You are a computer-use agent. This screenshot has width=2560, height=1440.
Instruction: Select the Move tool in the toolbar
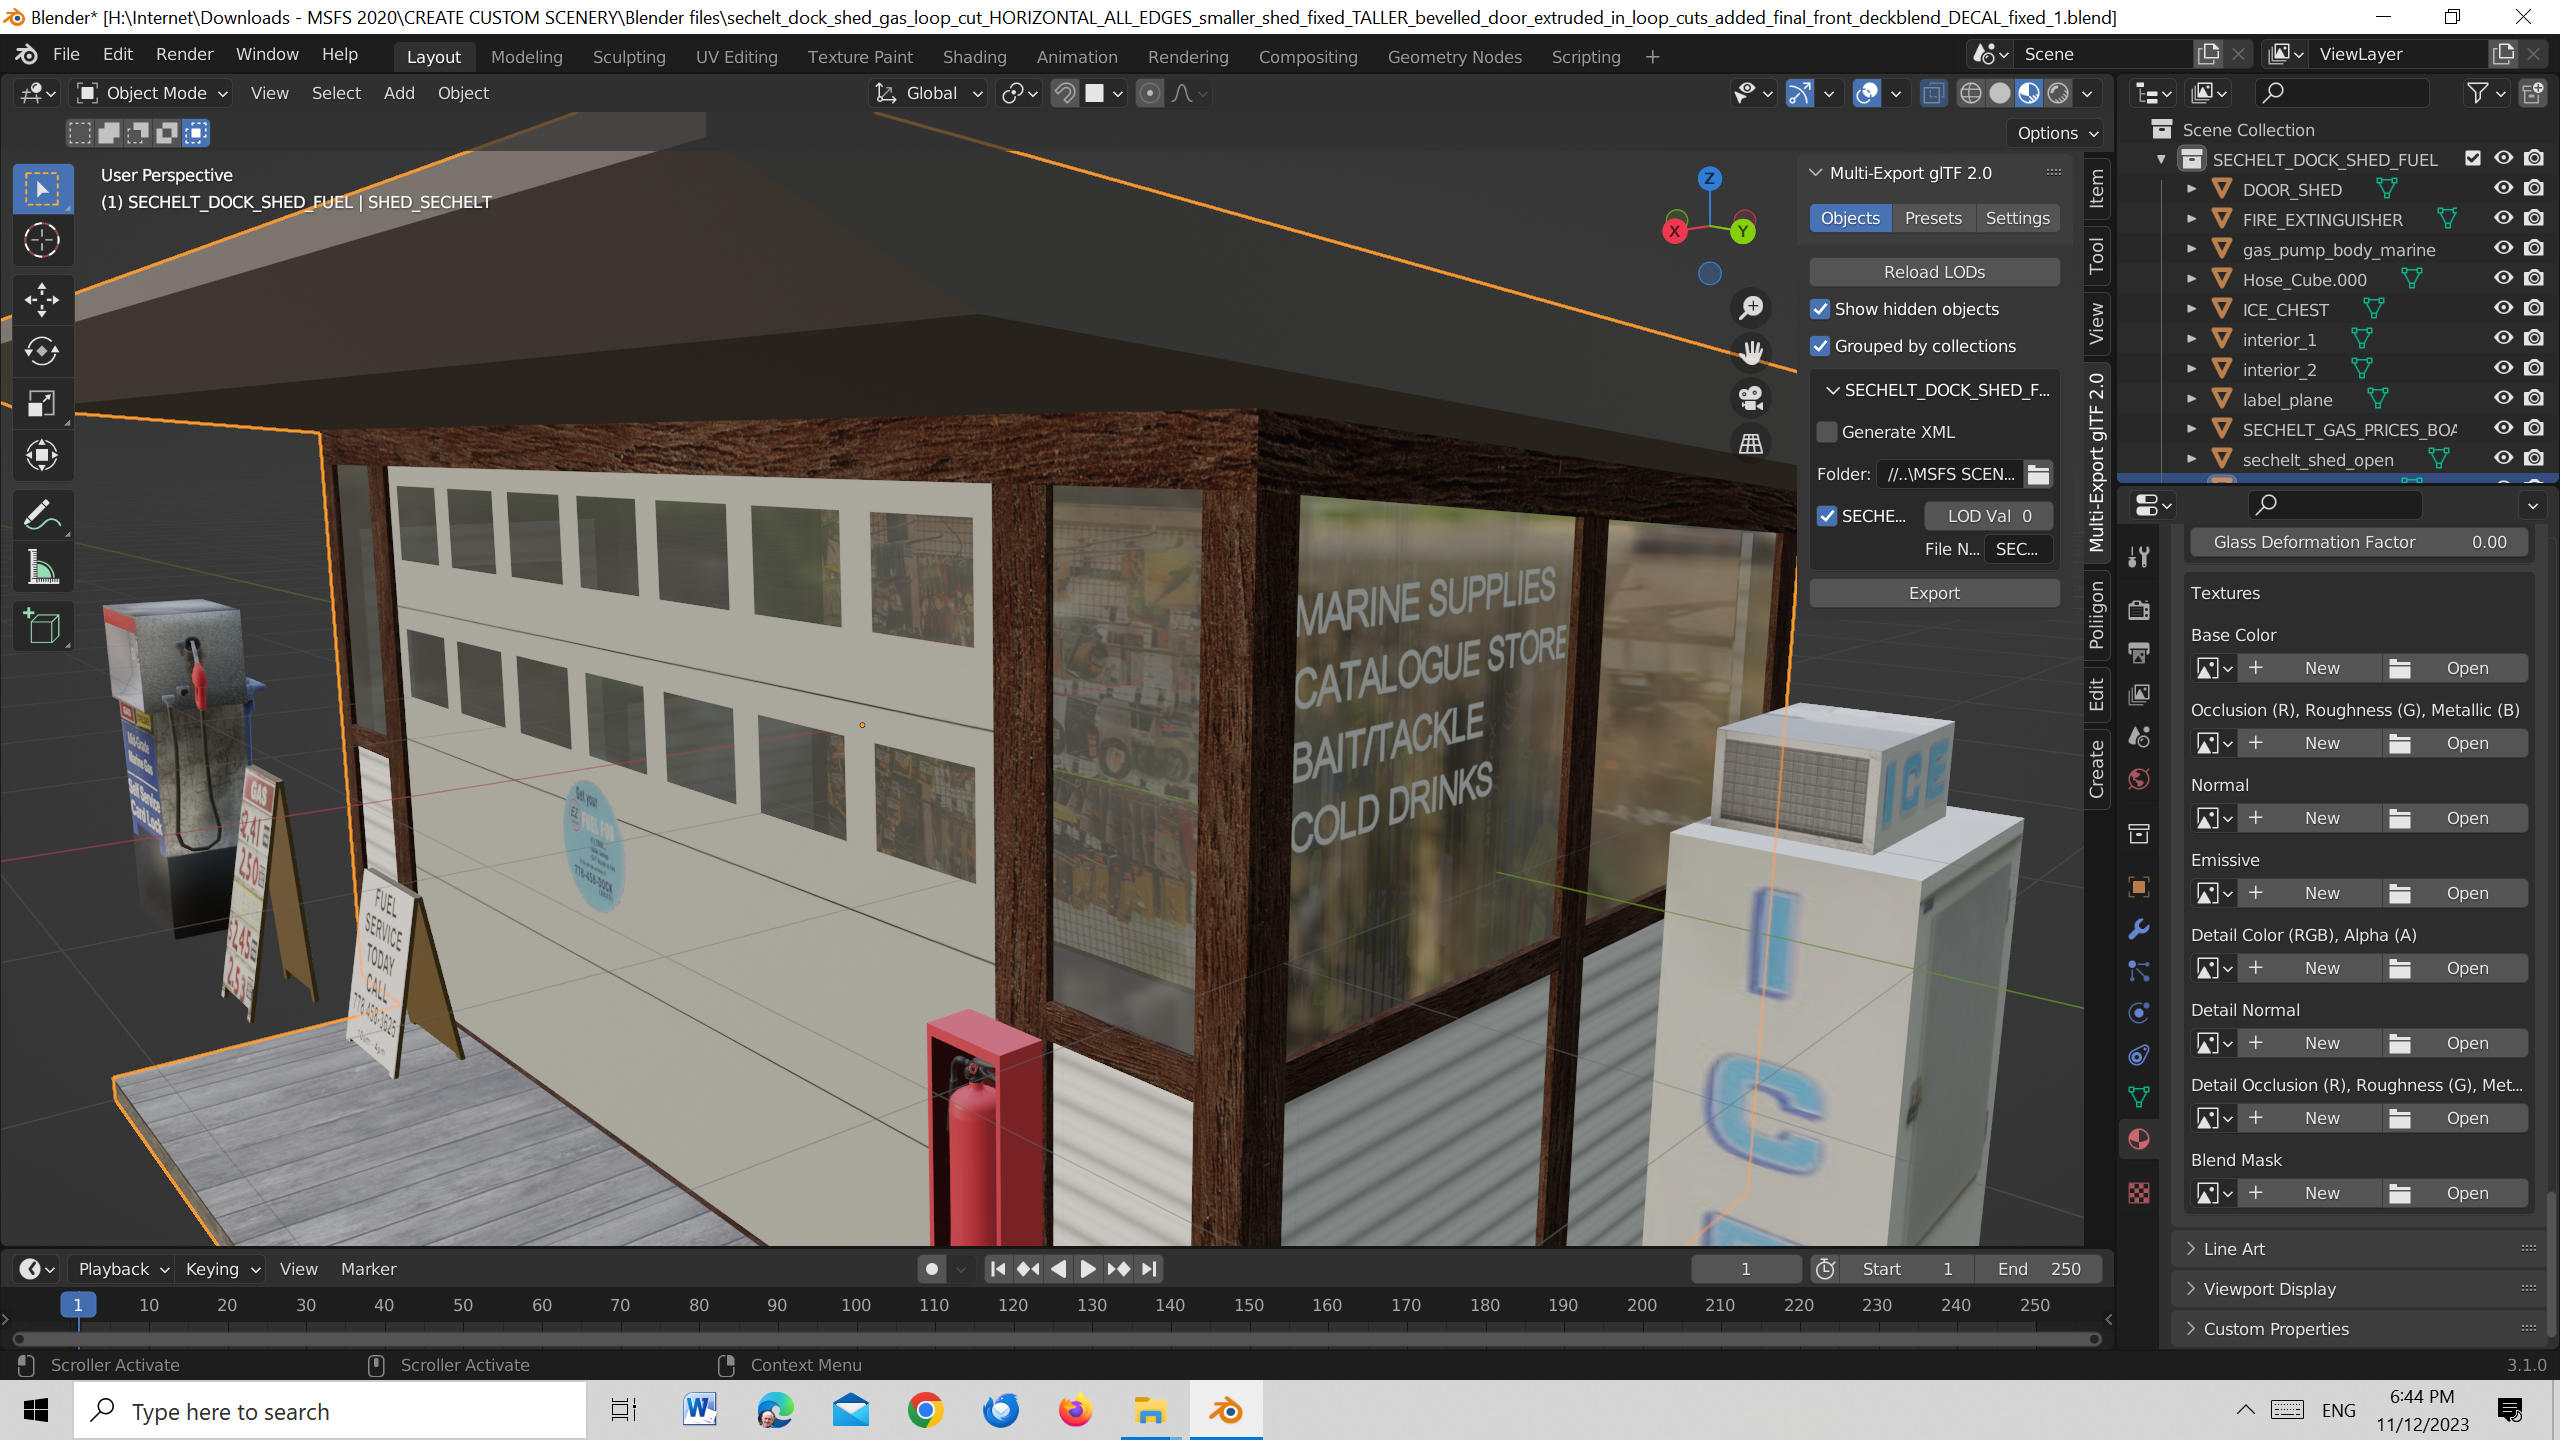click(x=42, y=298)
